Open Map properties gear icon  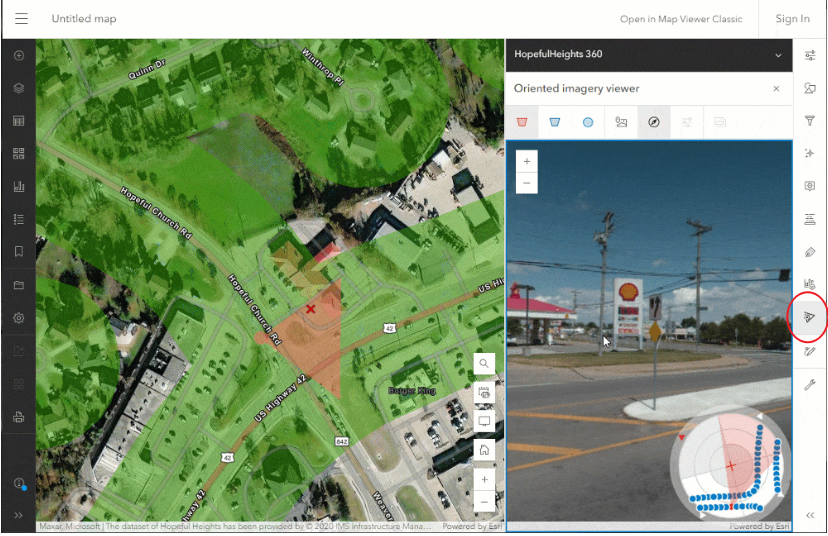click(19, 318)
